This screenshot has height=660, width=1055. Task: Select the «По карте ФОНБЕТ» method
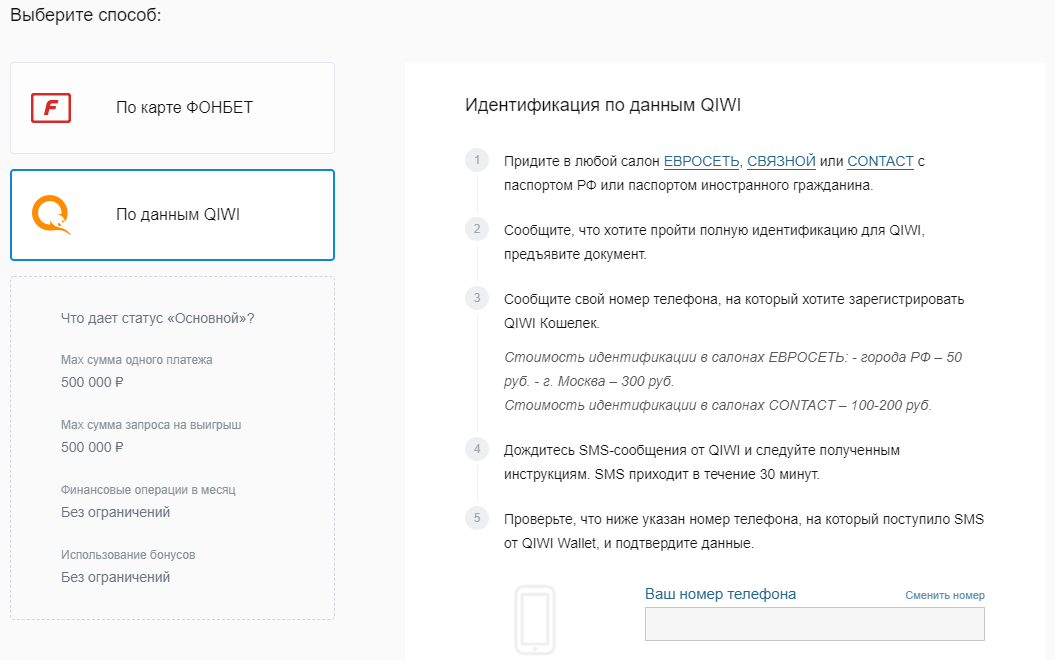(x=184, y=108)
